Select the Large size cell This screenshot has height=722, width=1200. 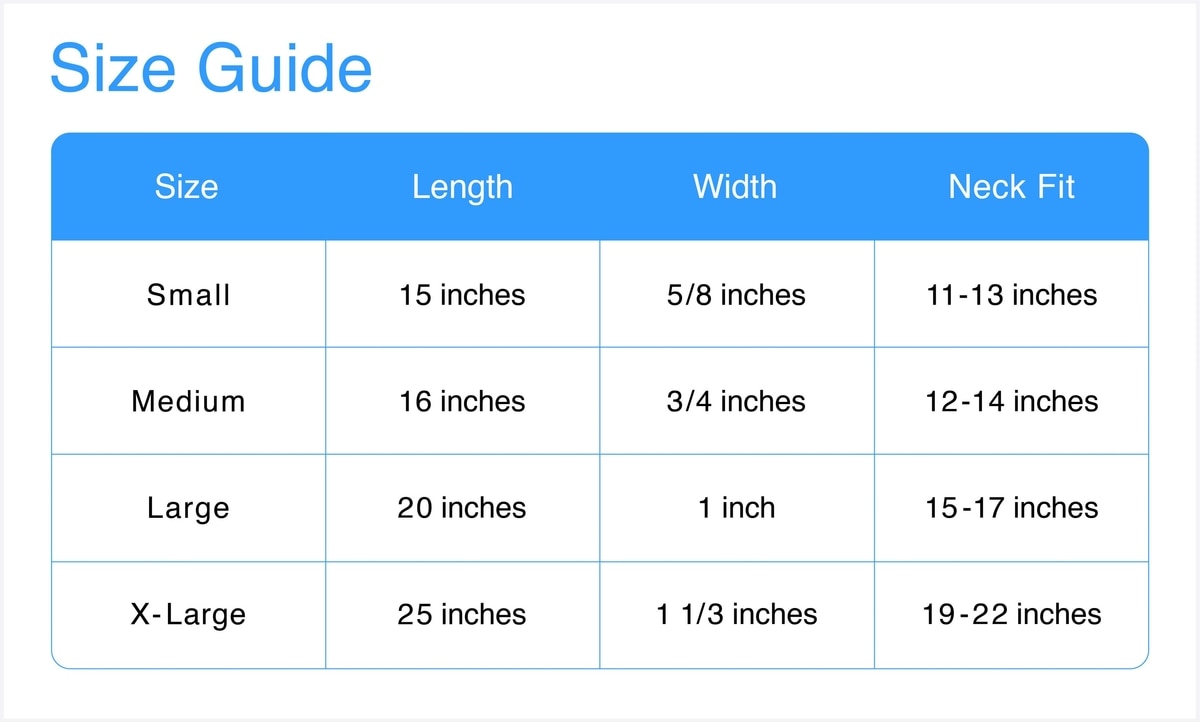pyautogui.click(x=188, y=508)
